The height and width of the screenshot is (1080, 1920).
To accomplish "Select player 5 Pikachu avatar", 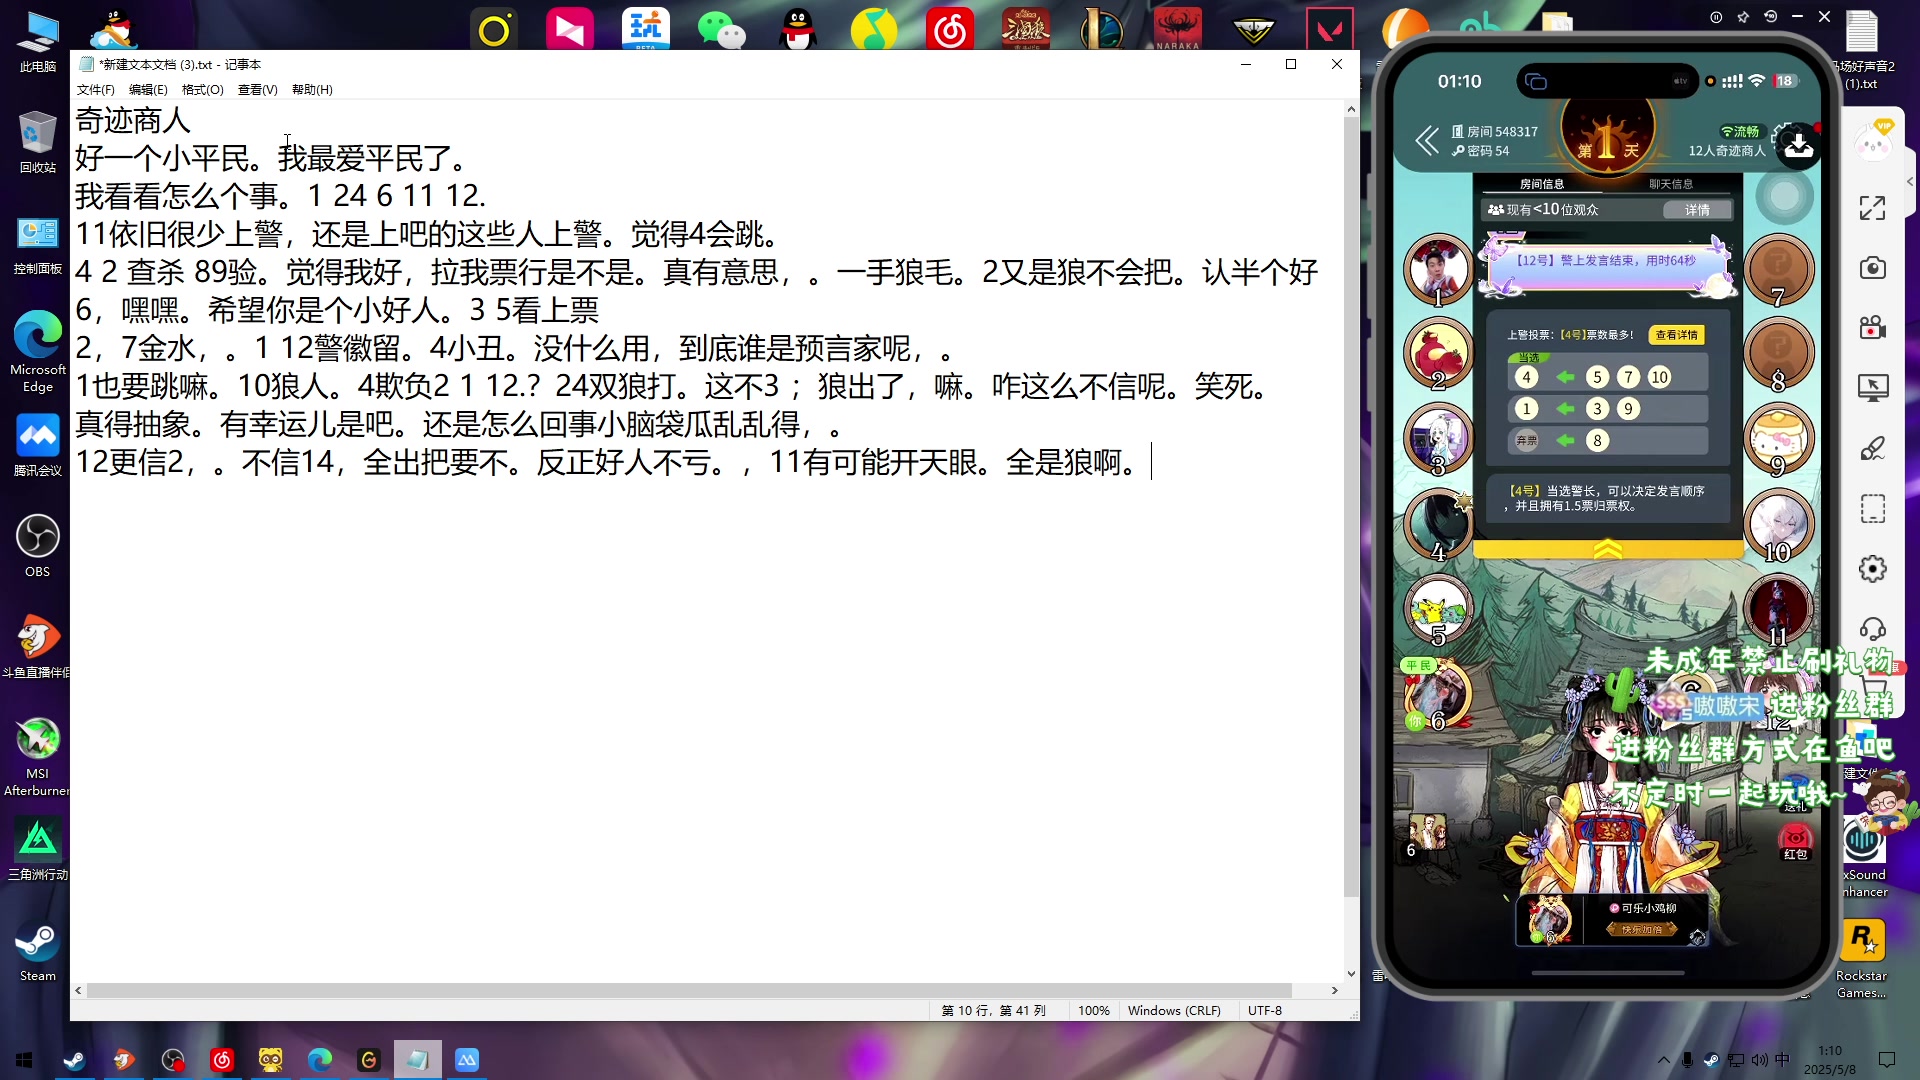I will click(x=1438, y=608).
